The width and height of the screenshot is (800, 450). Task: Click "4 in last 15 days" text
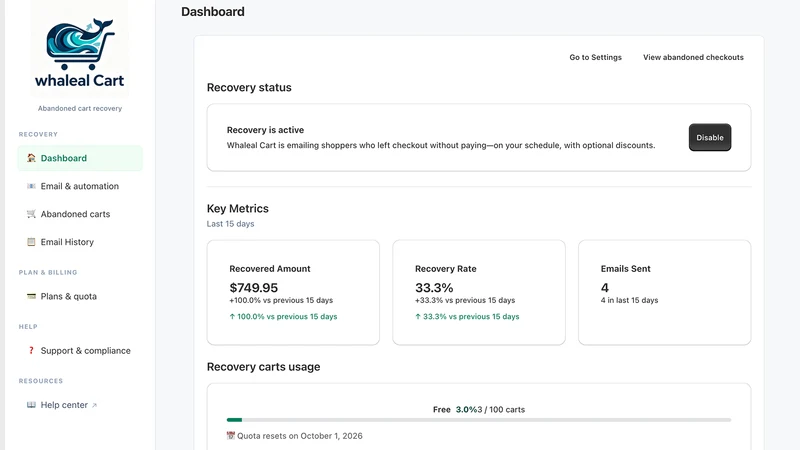point(629,300)
